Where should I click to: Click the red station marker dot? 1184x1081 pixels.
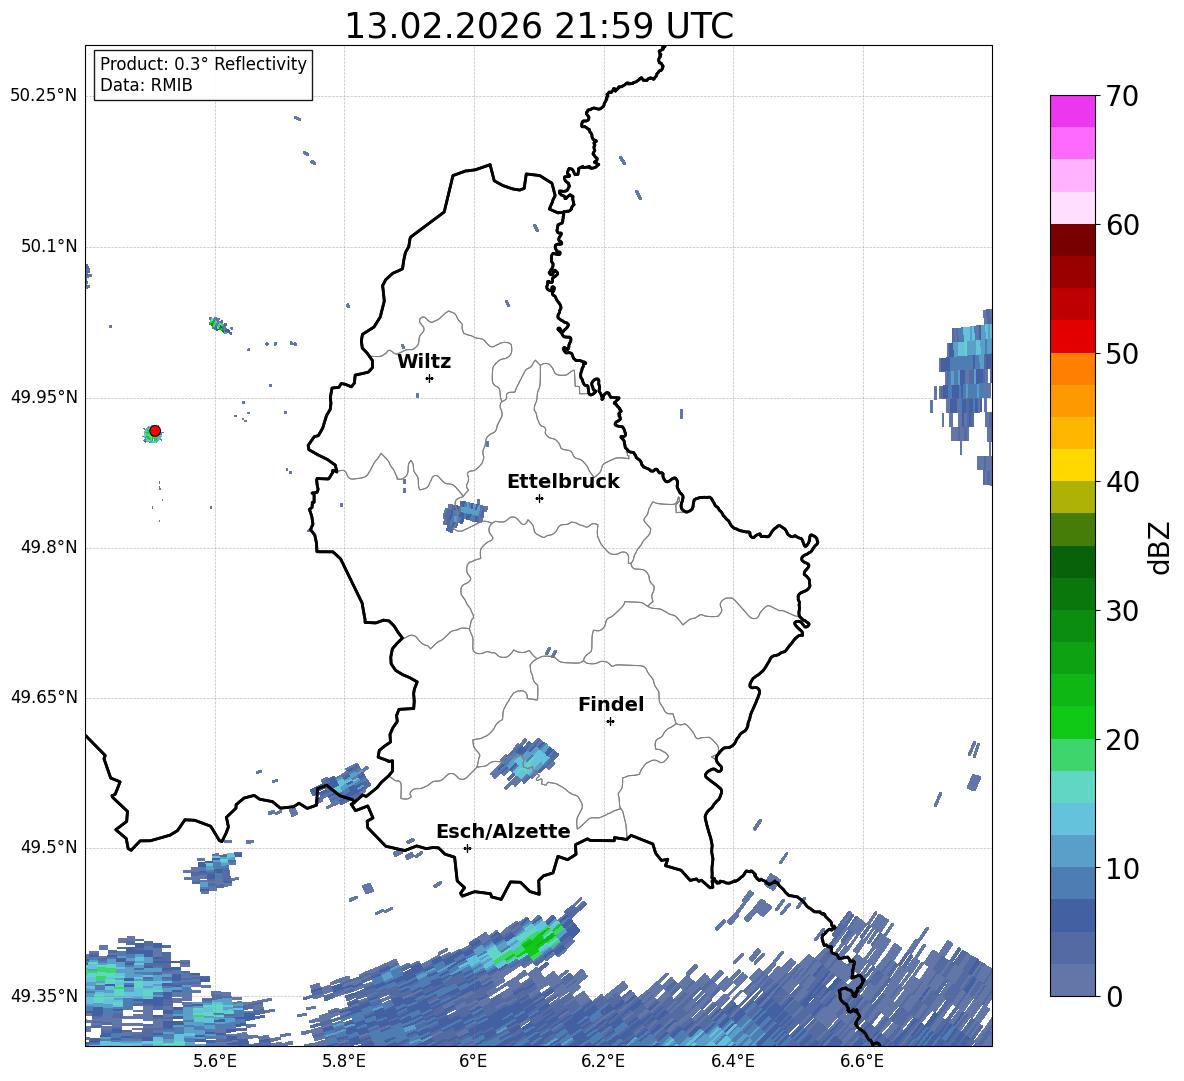tap(155, 431)
